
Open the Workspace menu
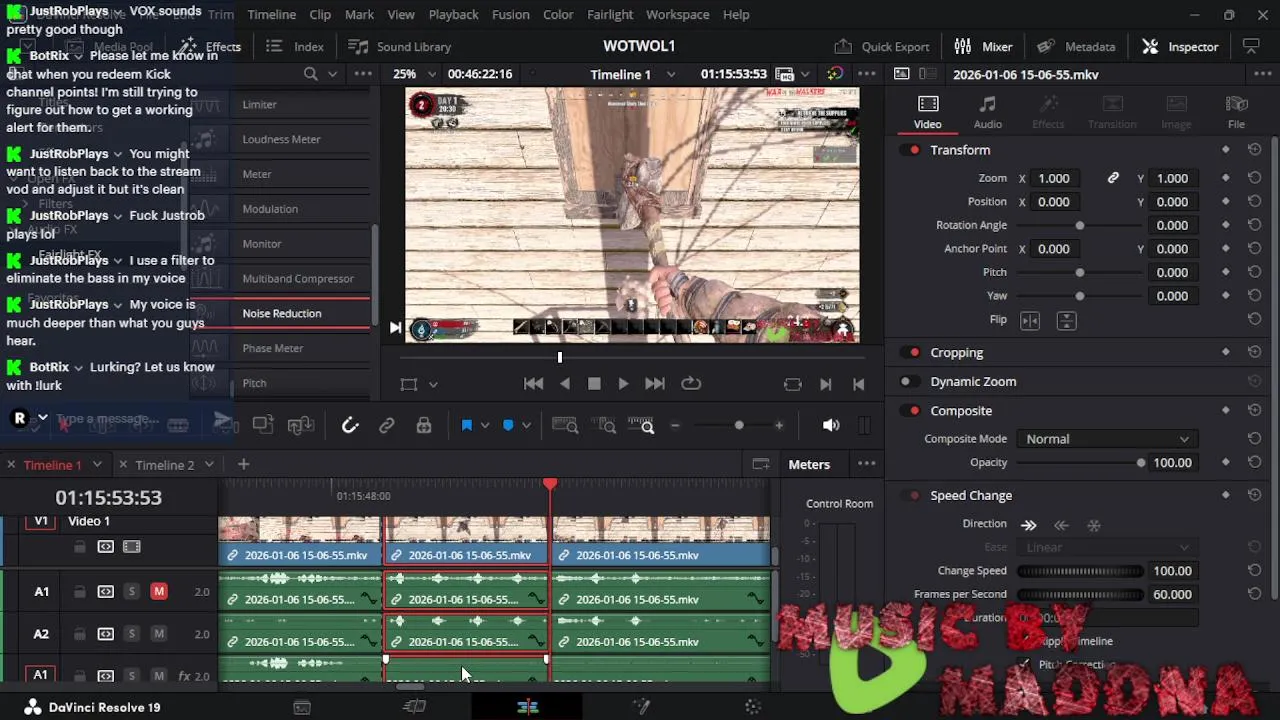tap(677, 15)
